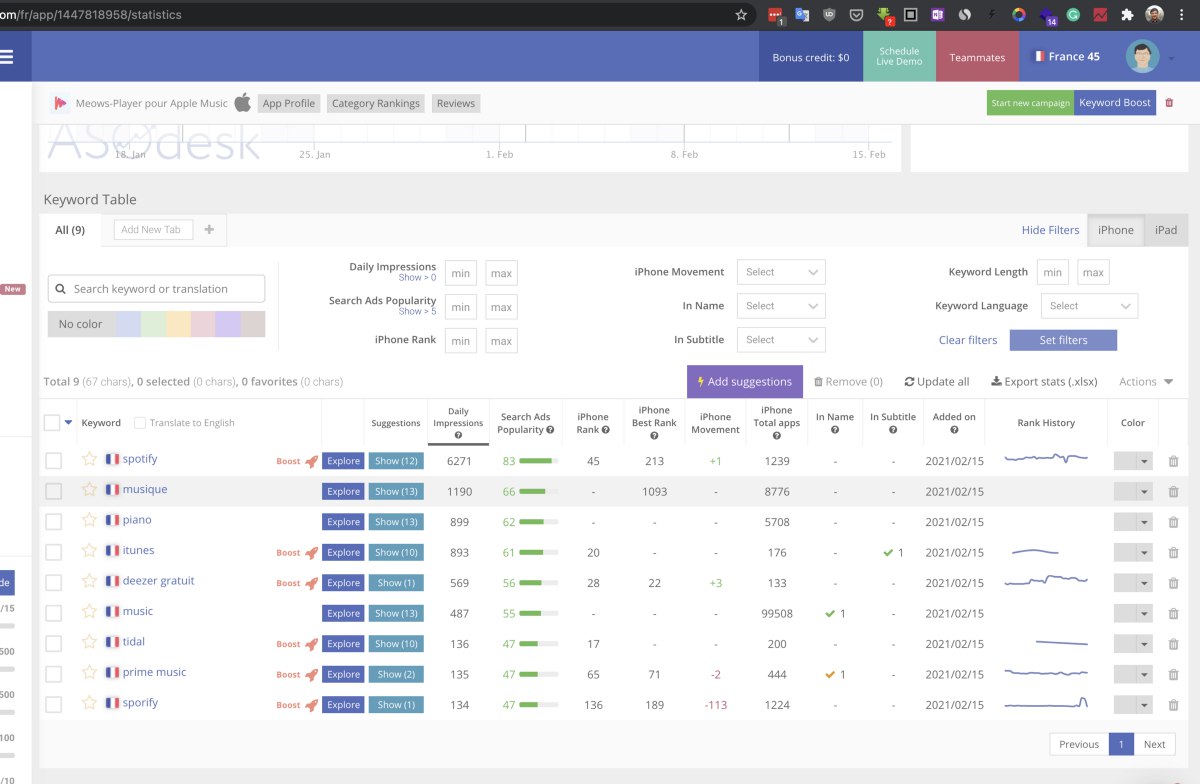Favorite the tidal keyword star
1200x784 pixels.
pos(90,642)
